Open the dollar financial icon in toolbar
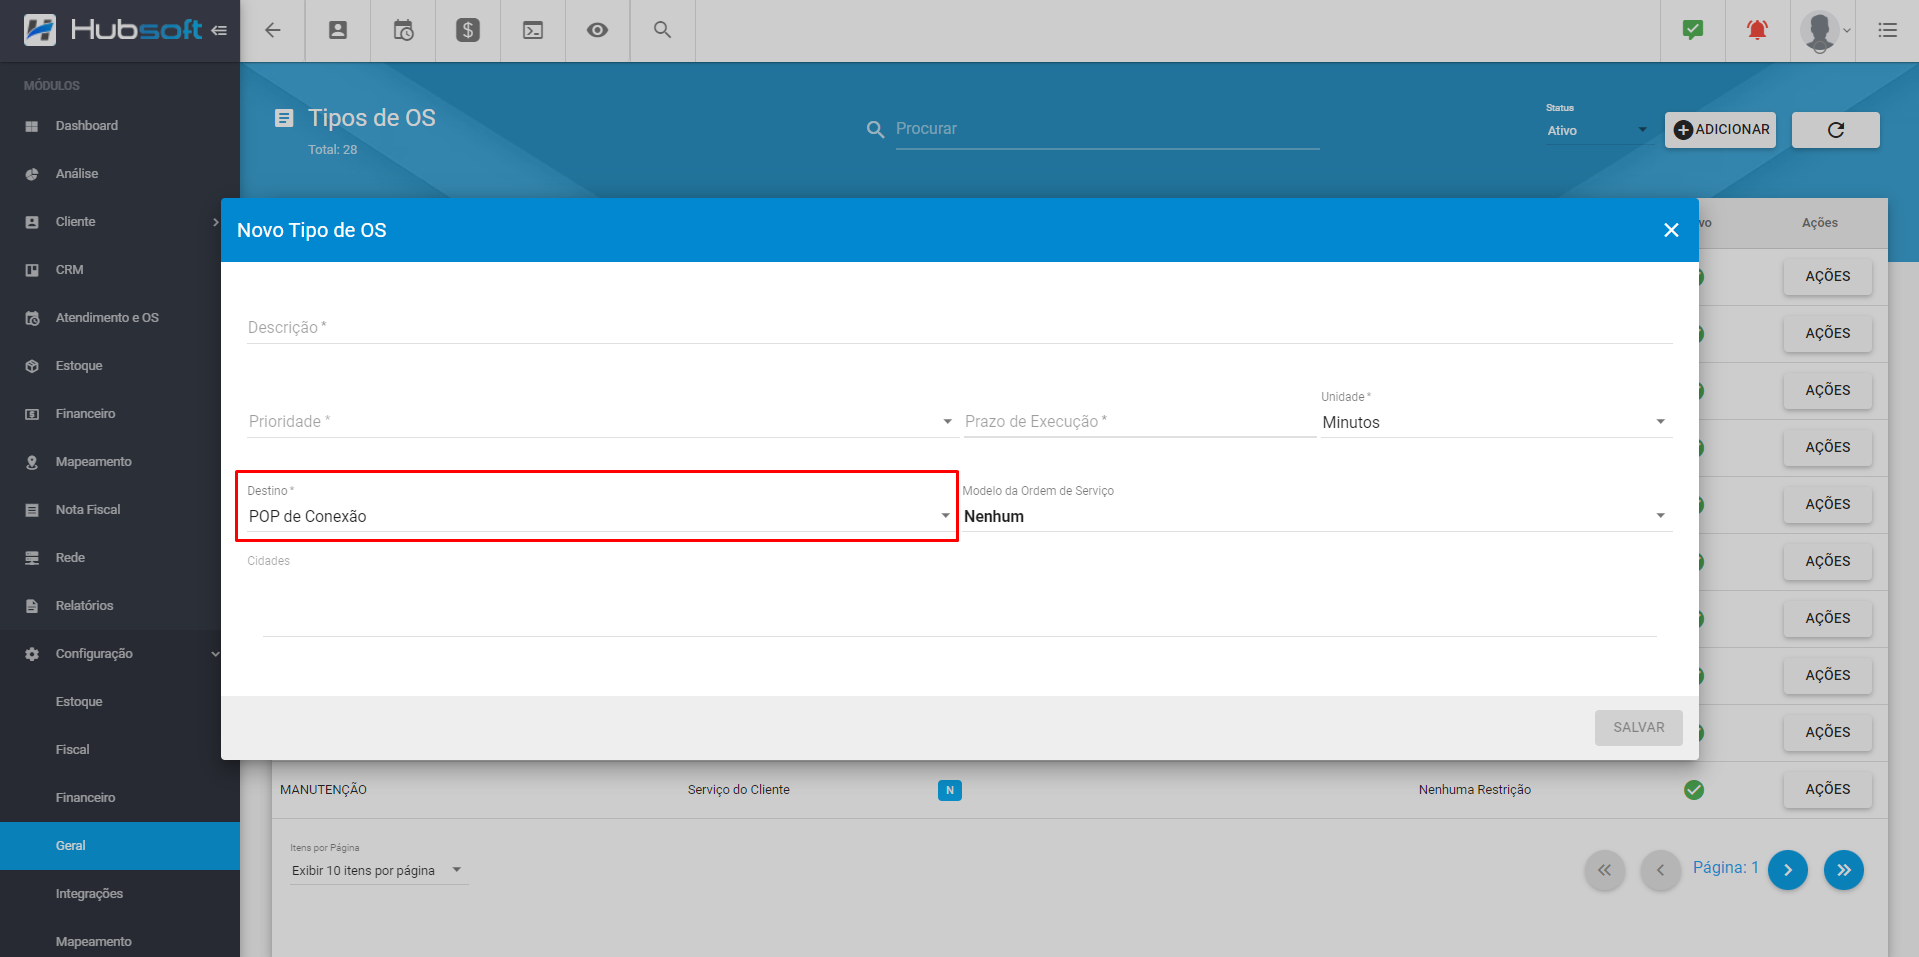The height and width of the screenshot is (957, 1919). 468,30
